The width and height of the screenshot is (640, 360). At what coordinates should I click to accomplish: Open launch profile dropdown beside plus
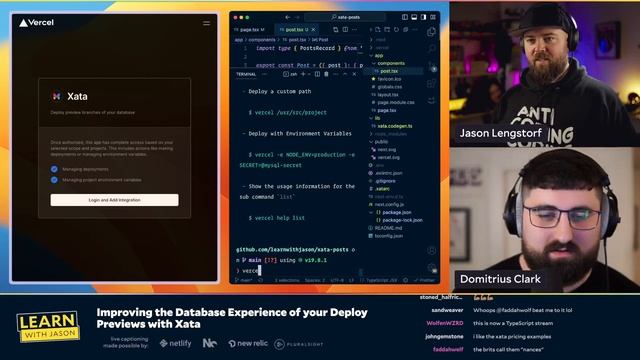click(x=309, y=74)
